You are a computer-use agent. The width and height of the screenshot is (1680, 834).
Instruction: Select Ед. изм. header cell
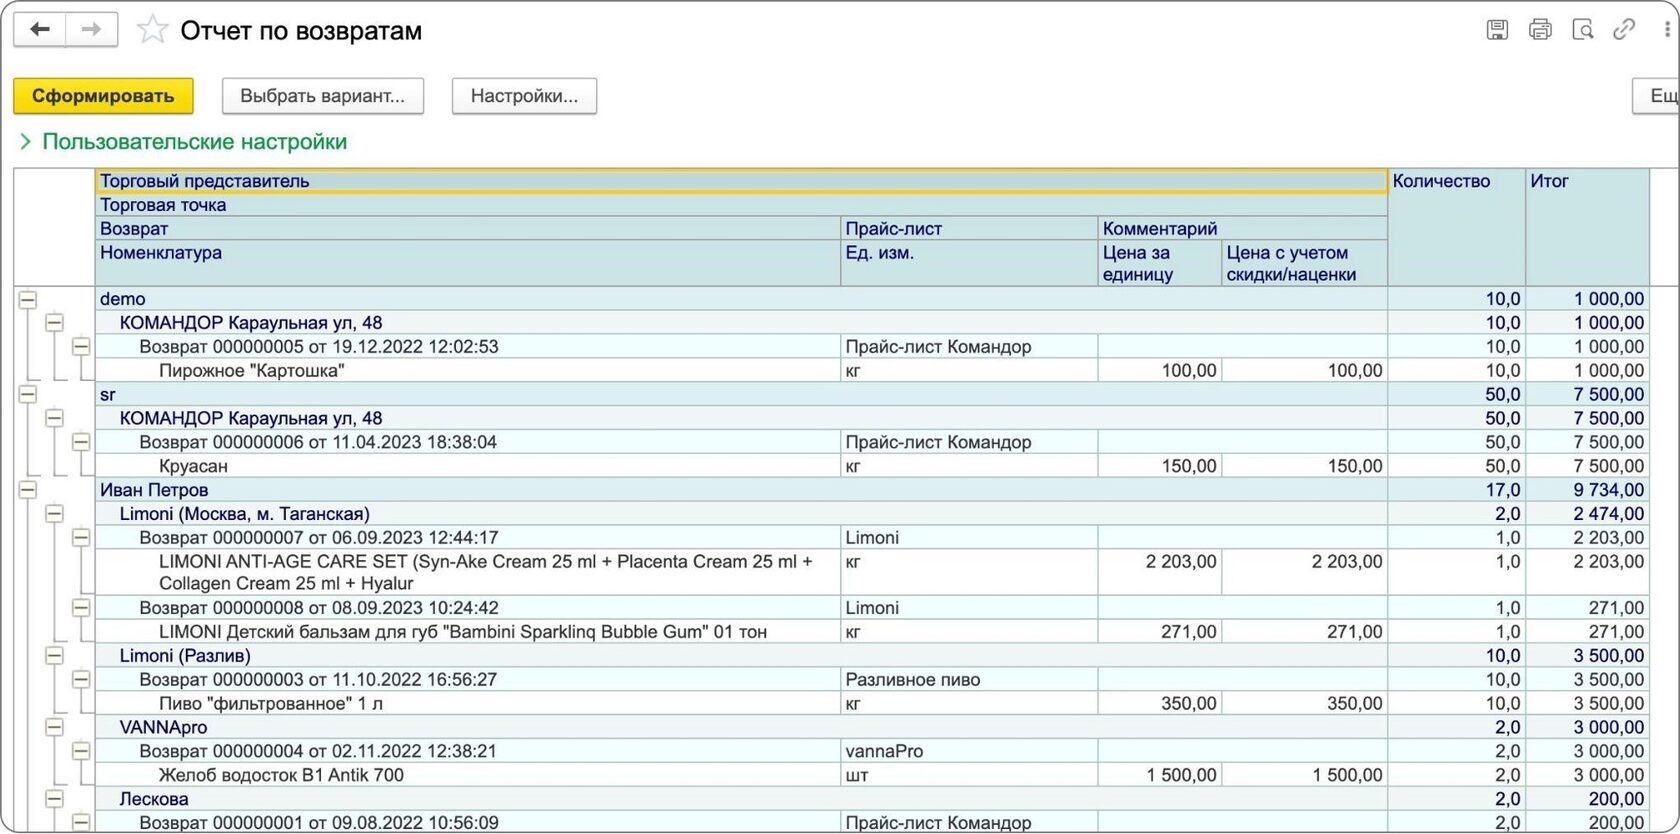[x=969, y=263]
